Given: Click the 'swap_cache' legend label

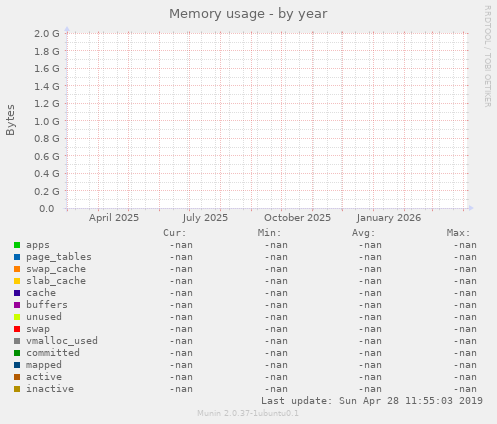Looking at the screenshot, I should click(56, 269).
